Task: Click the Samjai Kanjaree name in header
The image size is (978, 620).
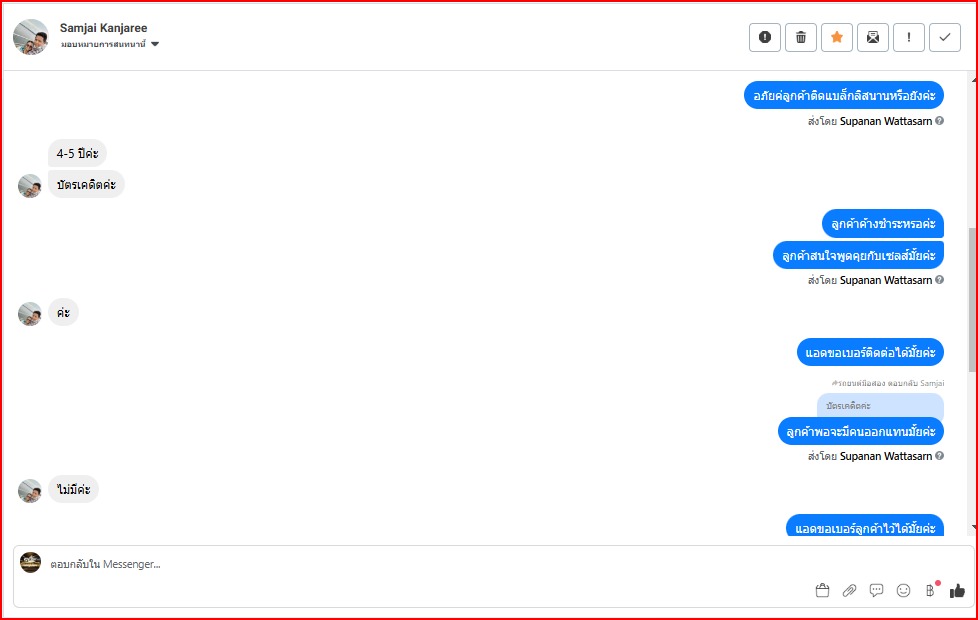Action: pyautogui.click(x=103, y=28)
